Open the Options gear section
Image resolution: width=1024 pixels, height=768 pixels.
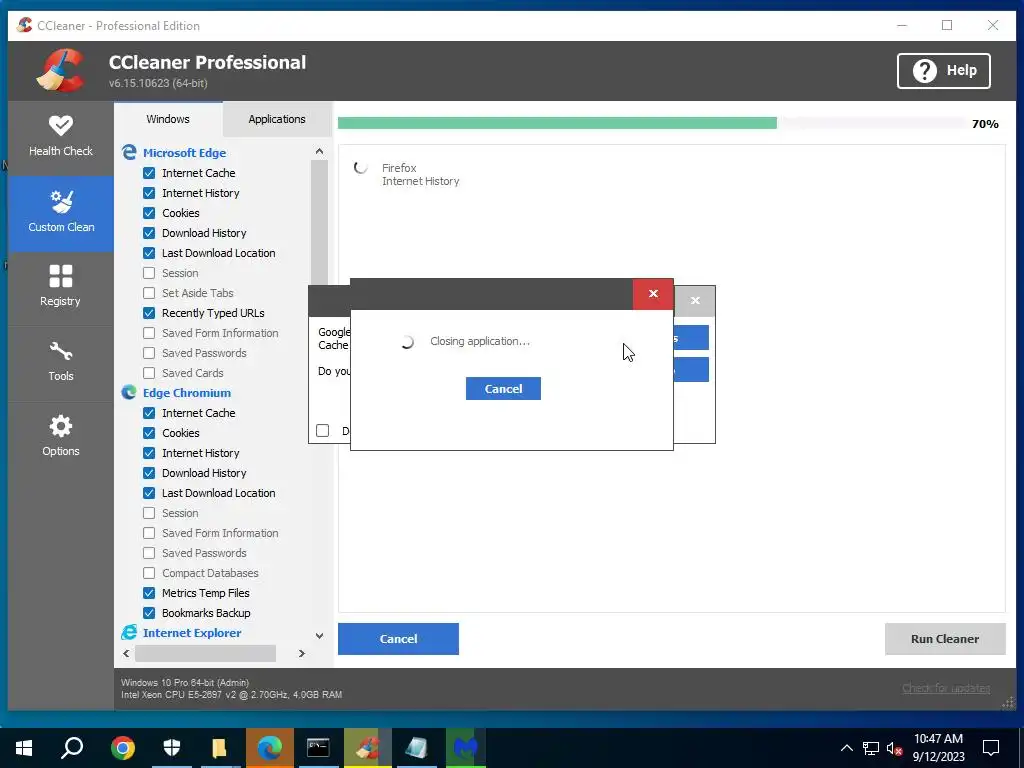61,436
